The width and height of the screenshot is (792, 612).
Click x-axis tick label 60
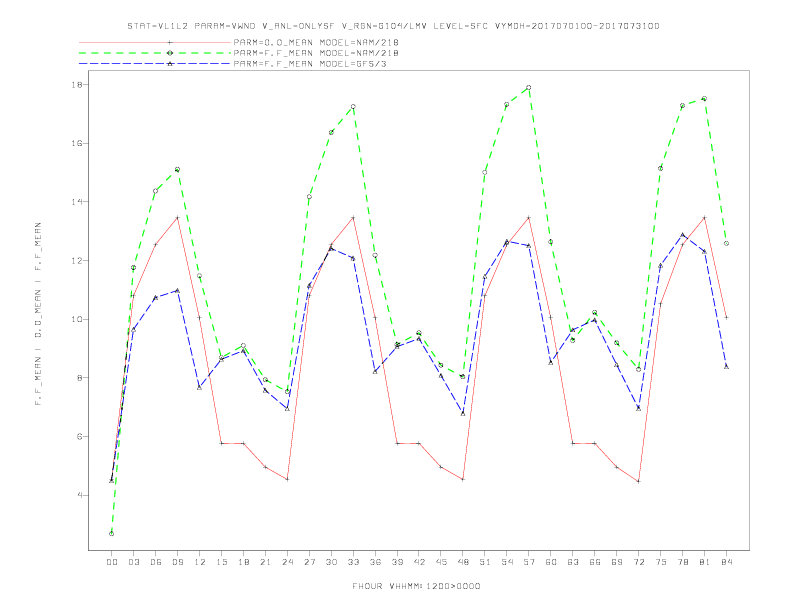pos(551,562)
